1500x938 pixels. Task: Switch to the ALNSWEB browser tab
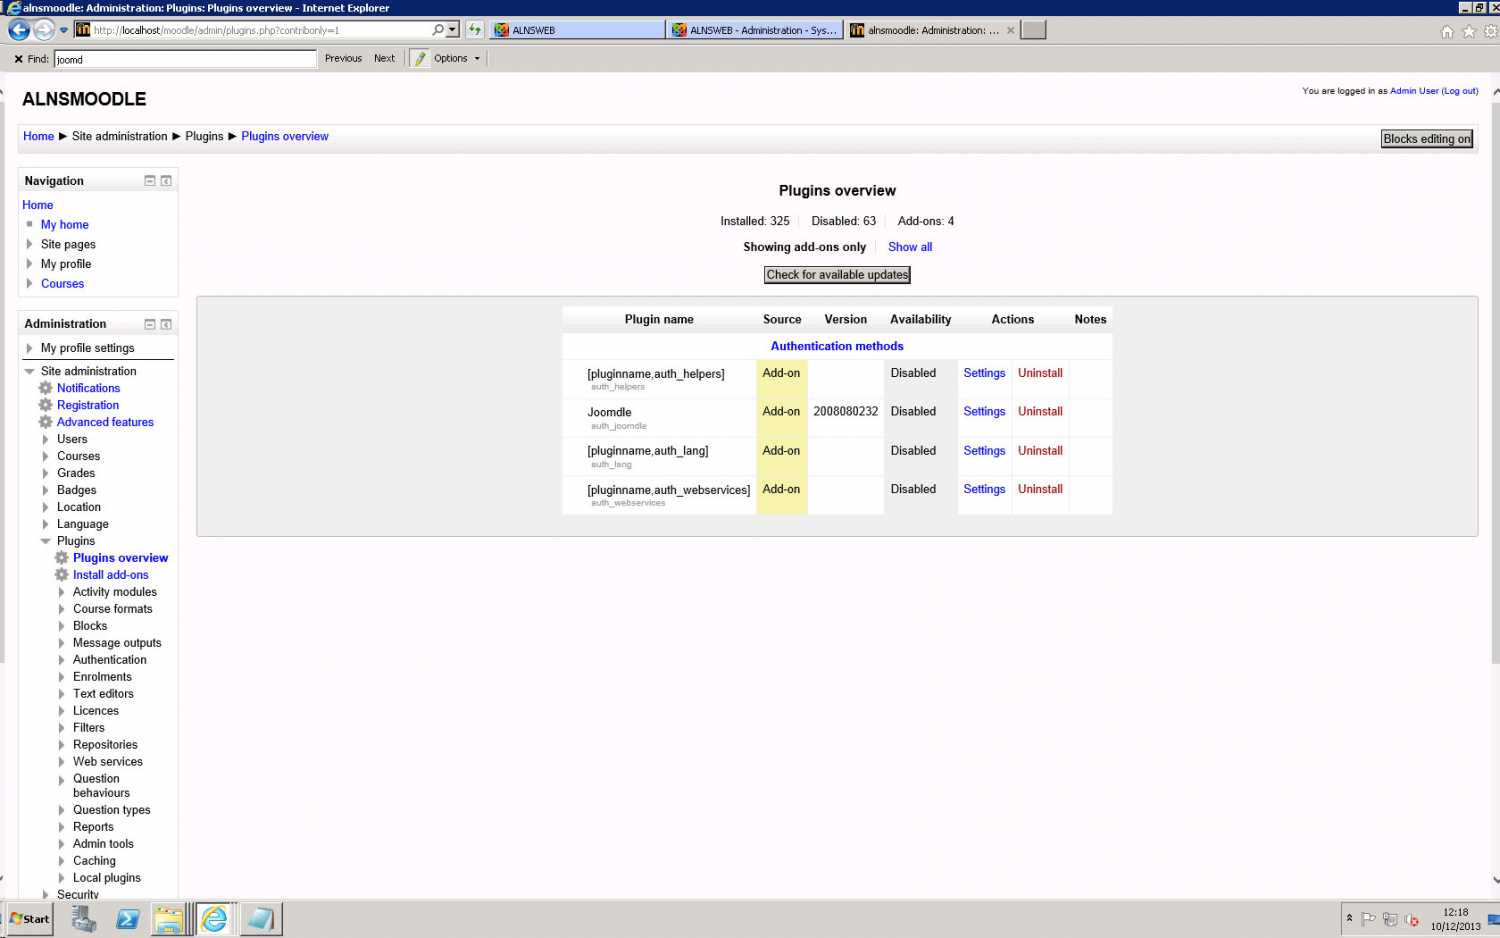point(576,30)
